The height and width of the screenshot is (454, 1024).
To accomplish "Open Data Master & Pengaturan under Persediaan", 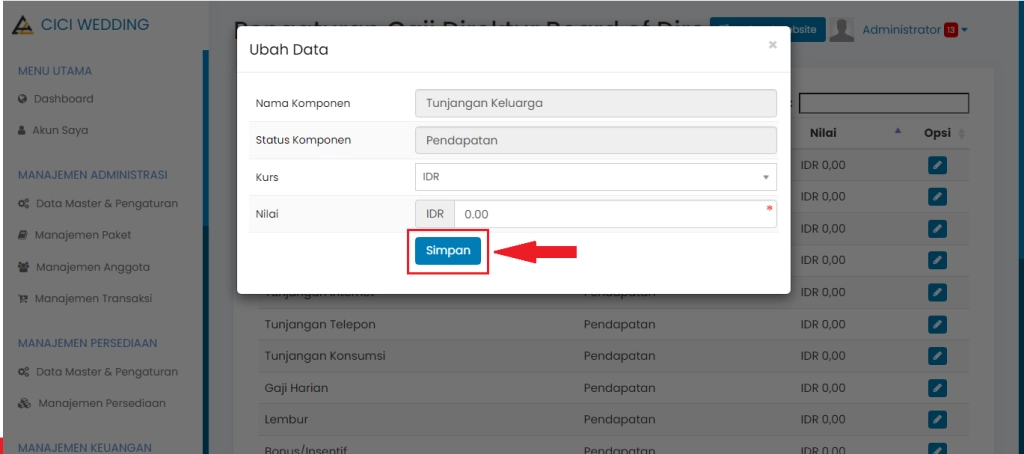I will click(107, 372).
